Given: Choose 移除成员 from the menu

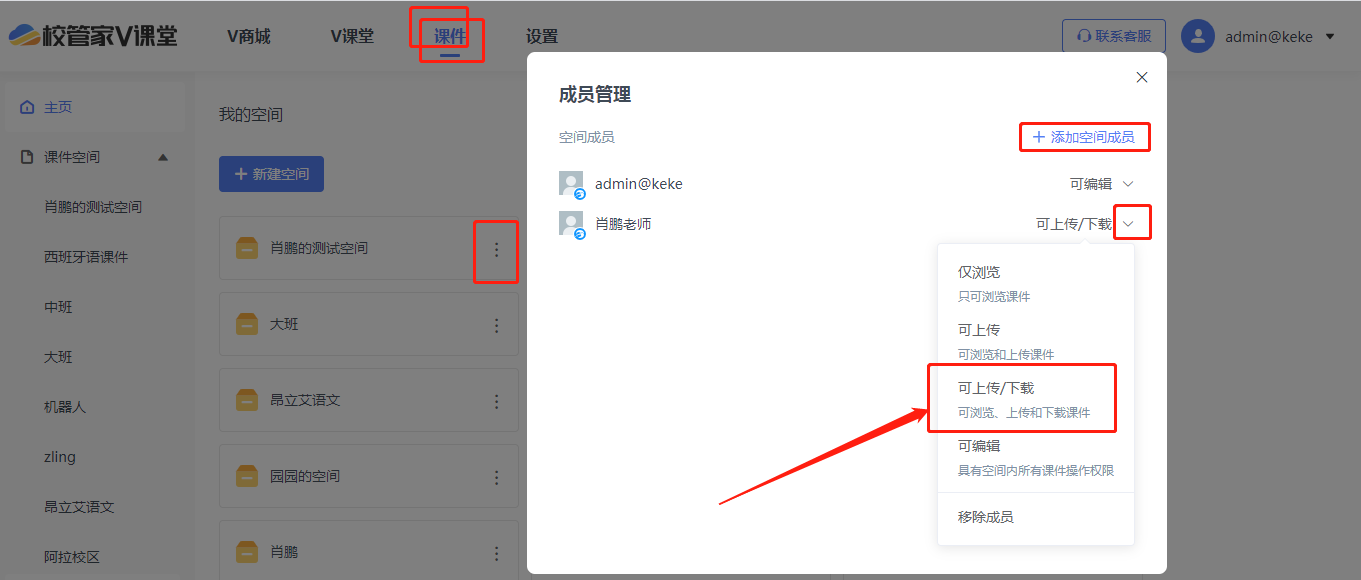Looking at the screenshot, I should [1036, 517].
